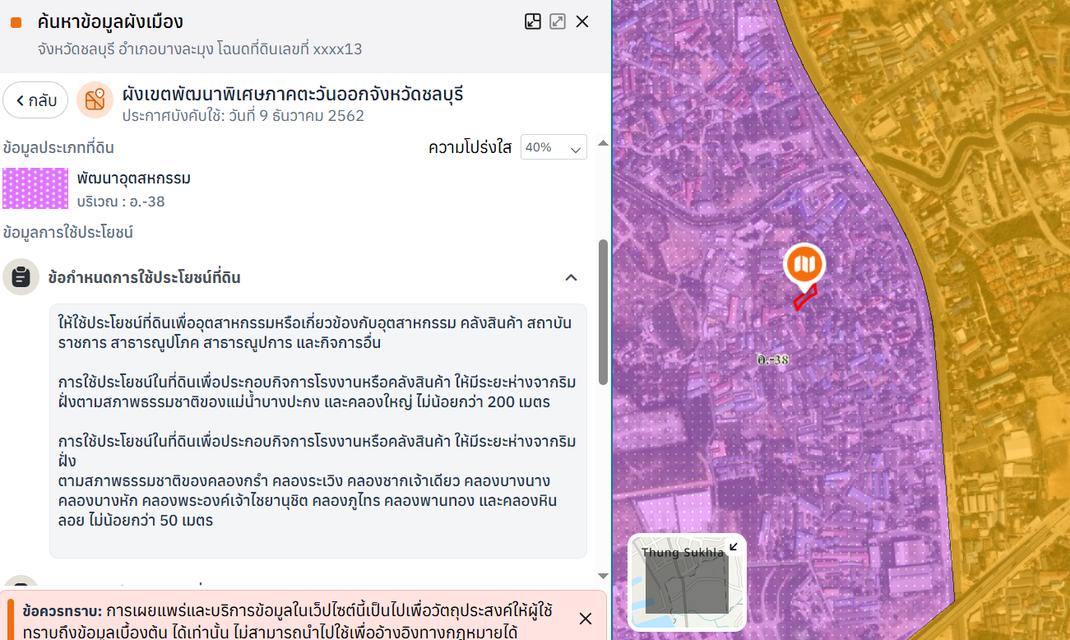Click the panel scrollbar down arrow
Image resolution: width=1070 pixels, height=640 pixels.
(603, 576)
